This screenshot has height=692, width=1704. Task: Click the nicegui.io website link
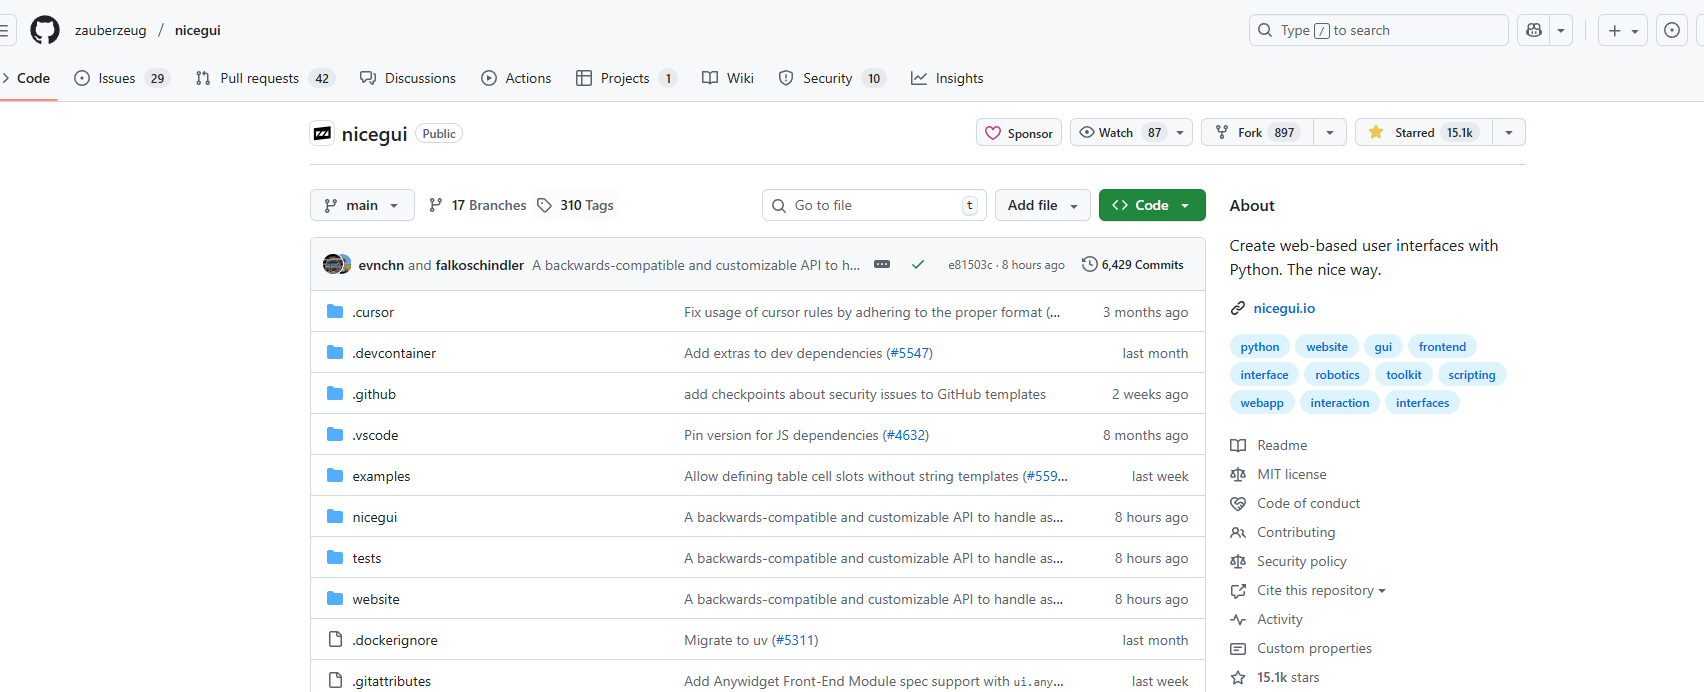click(x=1284, y=308)
